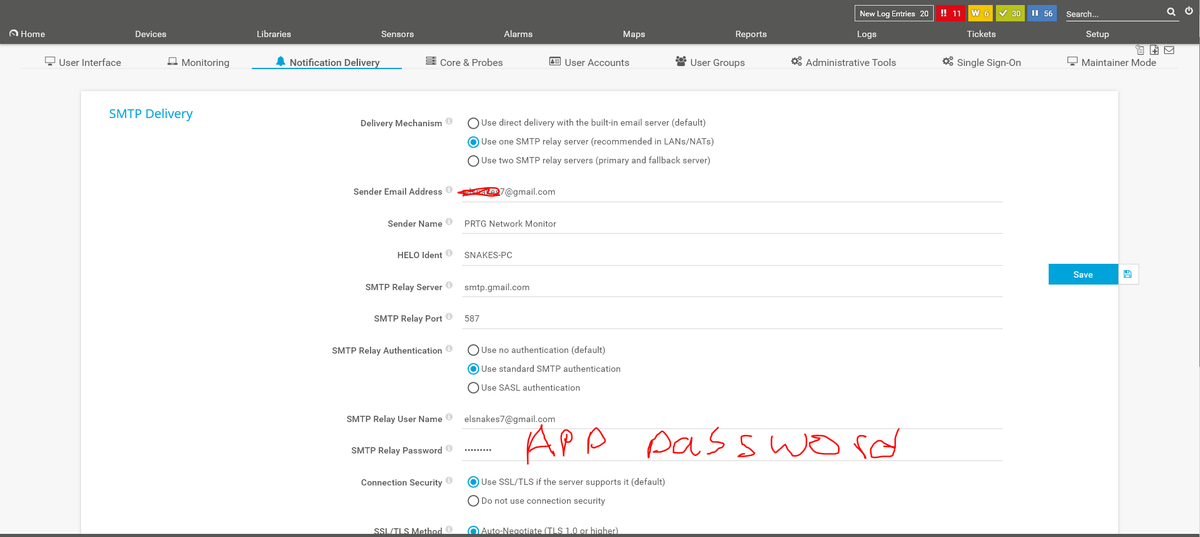This screenshot has height=537, width=1200.
Task: Select Auto-Negotiate TLS method option
Action: 474,531
